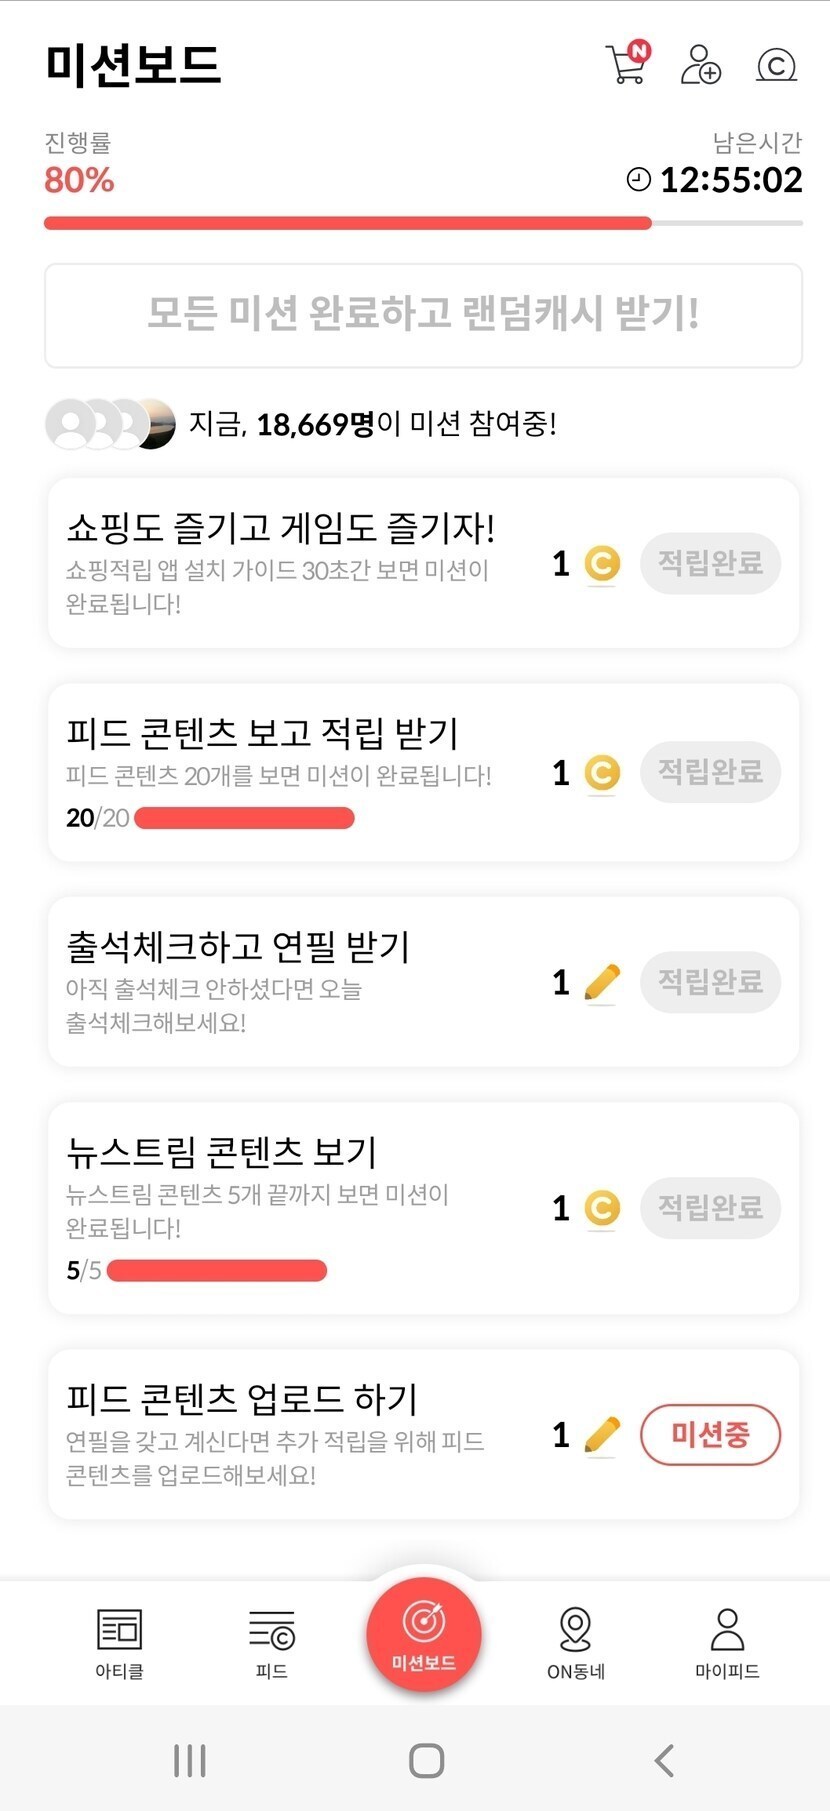Tap 모든 미션 완료하고 랜덤캐시 받기 button
The height and width of the screenshot is (1811, 830).
pyautogui.click(x=423, y=315)
